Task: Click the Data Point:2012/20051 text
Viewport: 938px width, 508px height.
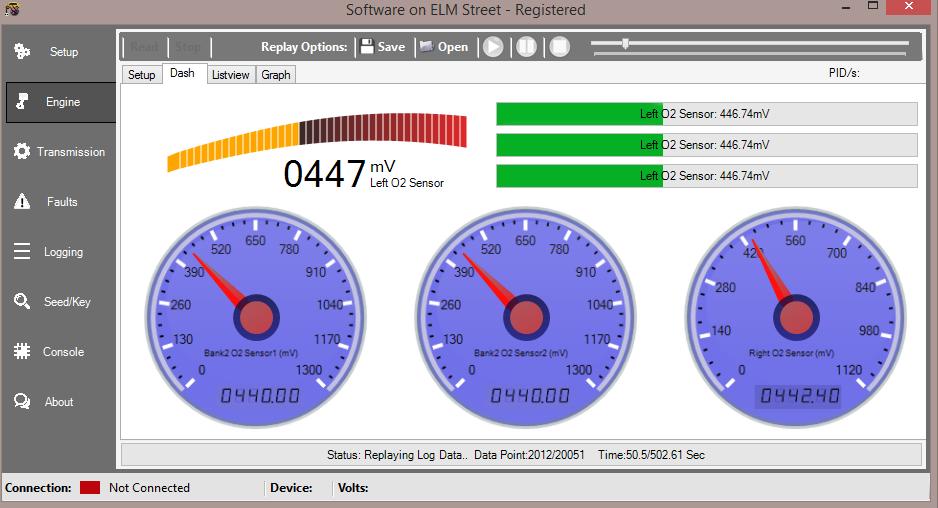Action: point(529,455)
